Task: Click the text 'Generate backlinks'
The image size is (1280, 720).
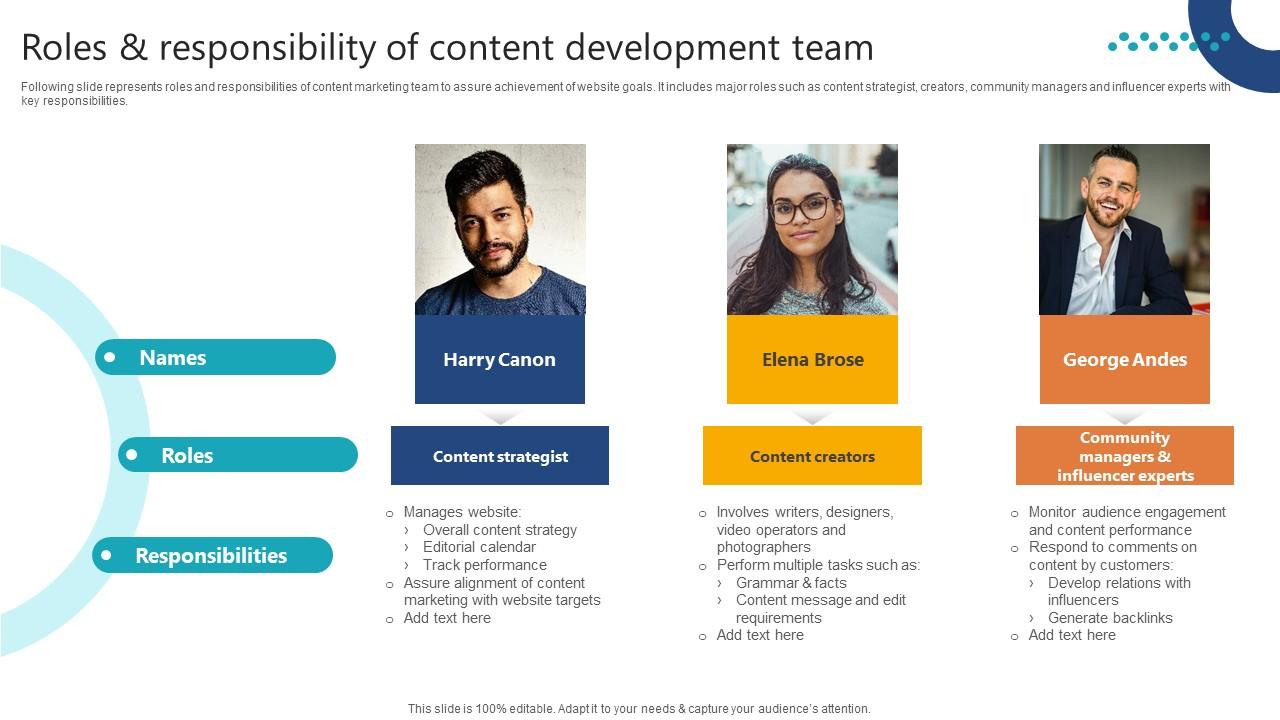Action: coord(1110,618)
